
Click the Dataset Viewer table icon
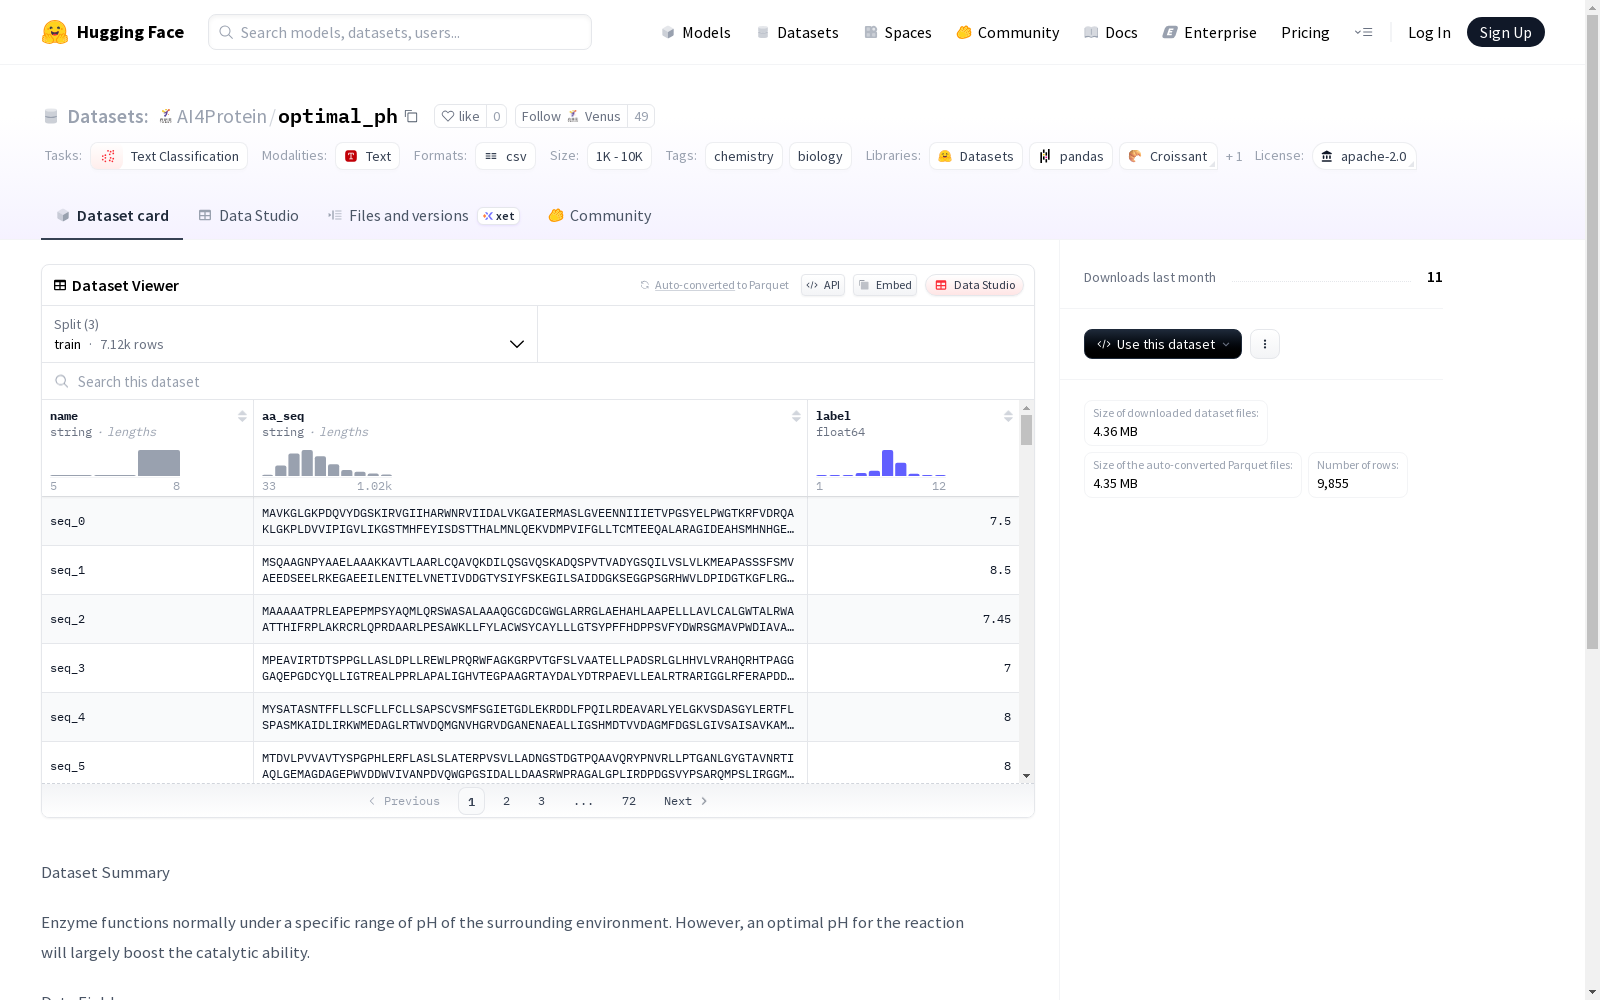pyautogui.click(x=60, y=285)
